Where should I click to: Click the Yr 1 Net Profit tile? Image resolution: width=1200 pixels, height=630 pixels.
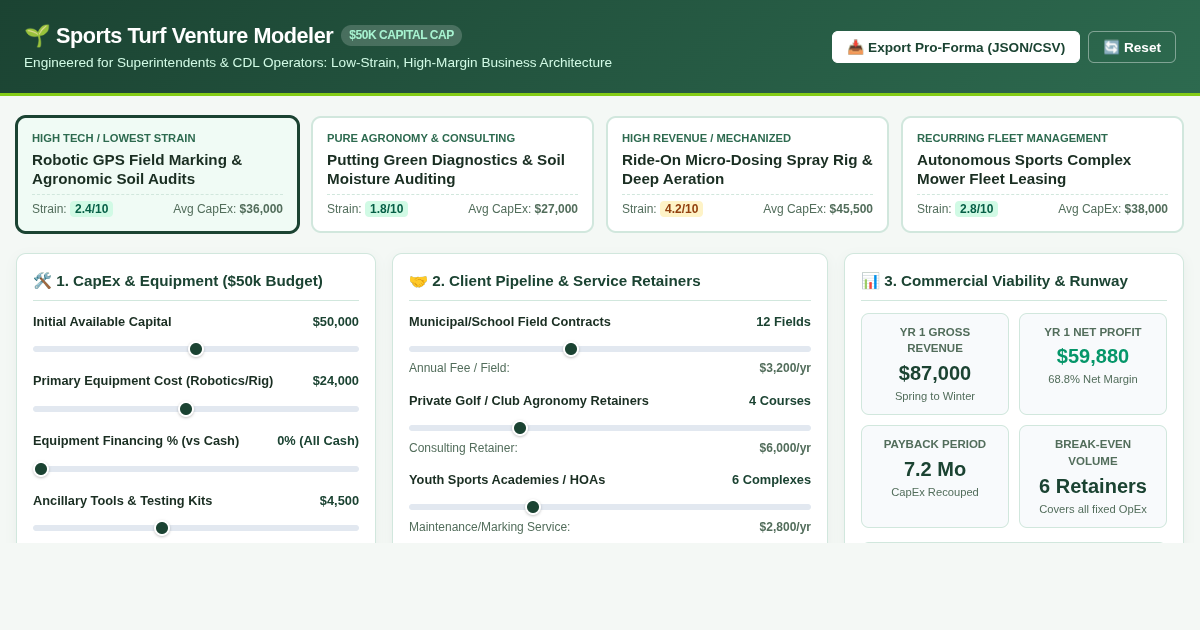pyautogui.click(x=1093, y=364)
